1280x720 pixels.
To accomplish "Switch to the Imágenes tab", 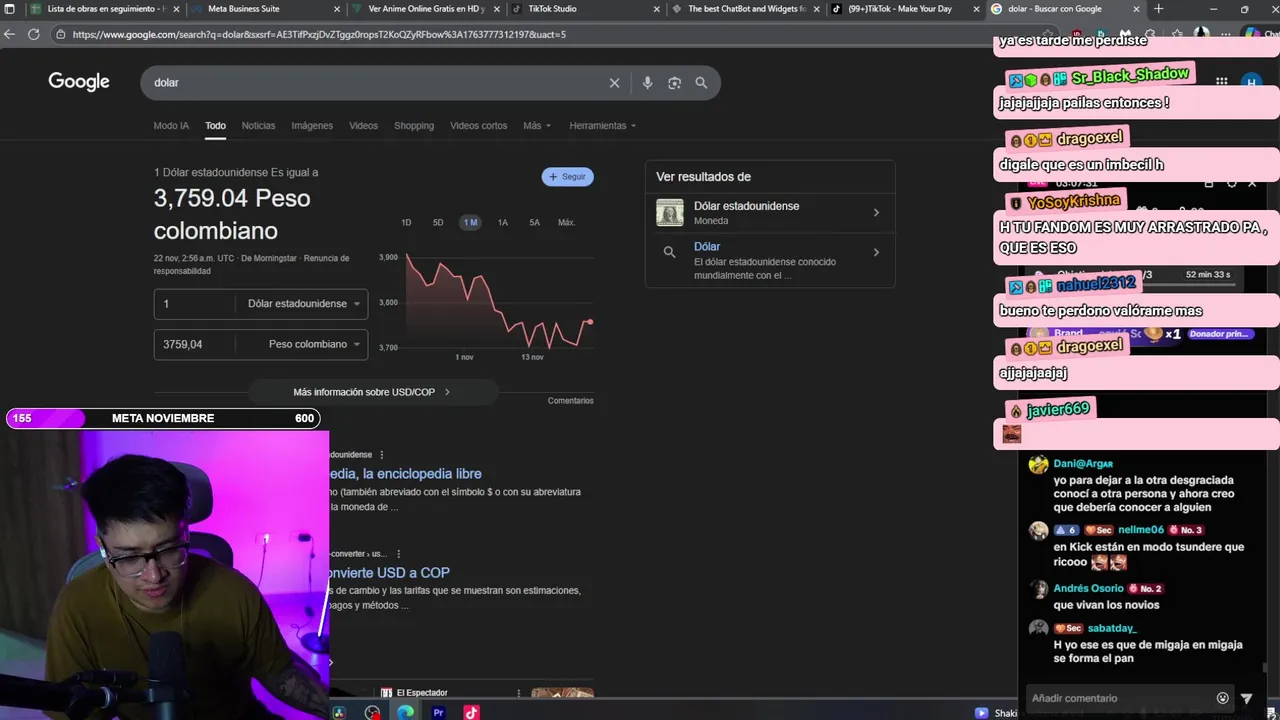I will tap(312, 126).
